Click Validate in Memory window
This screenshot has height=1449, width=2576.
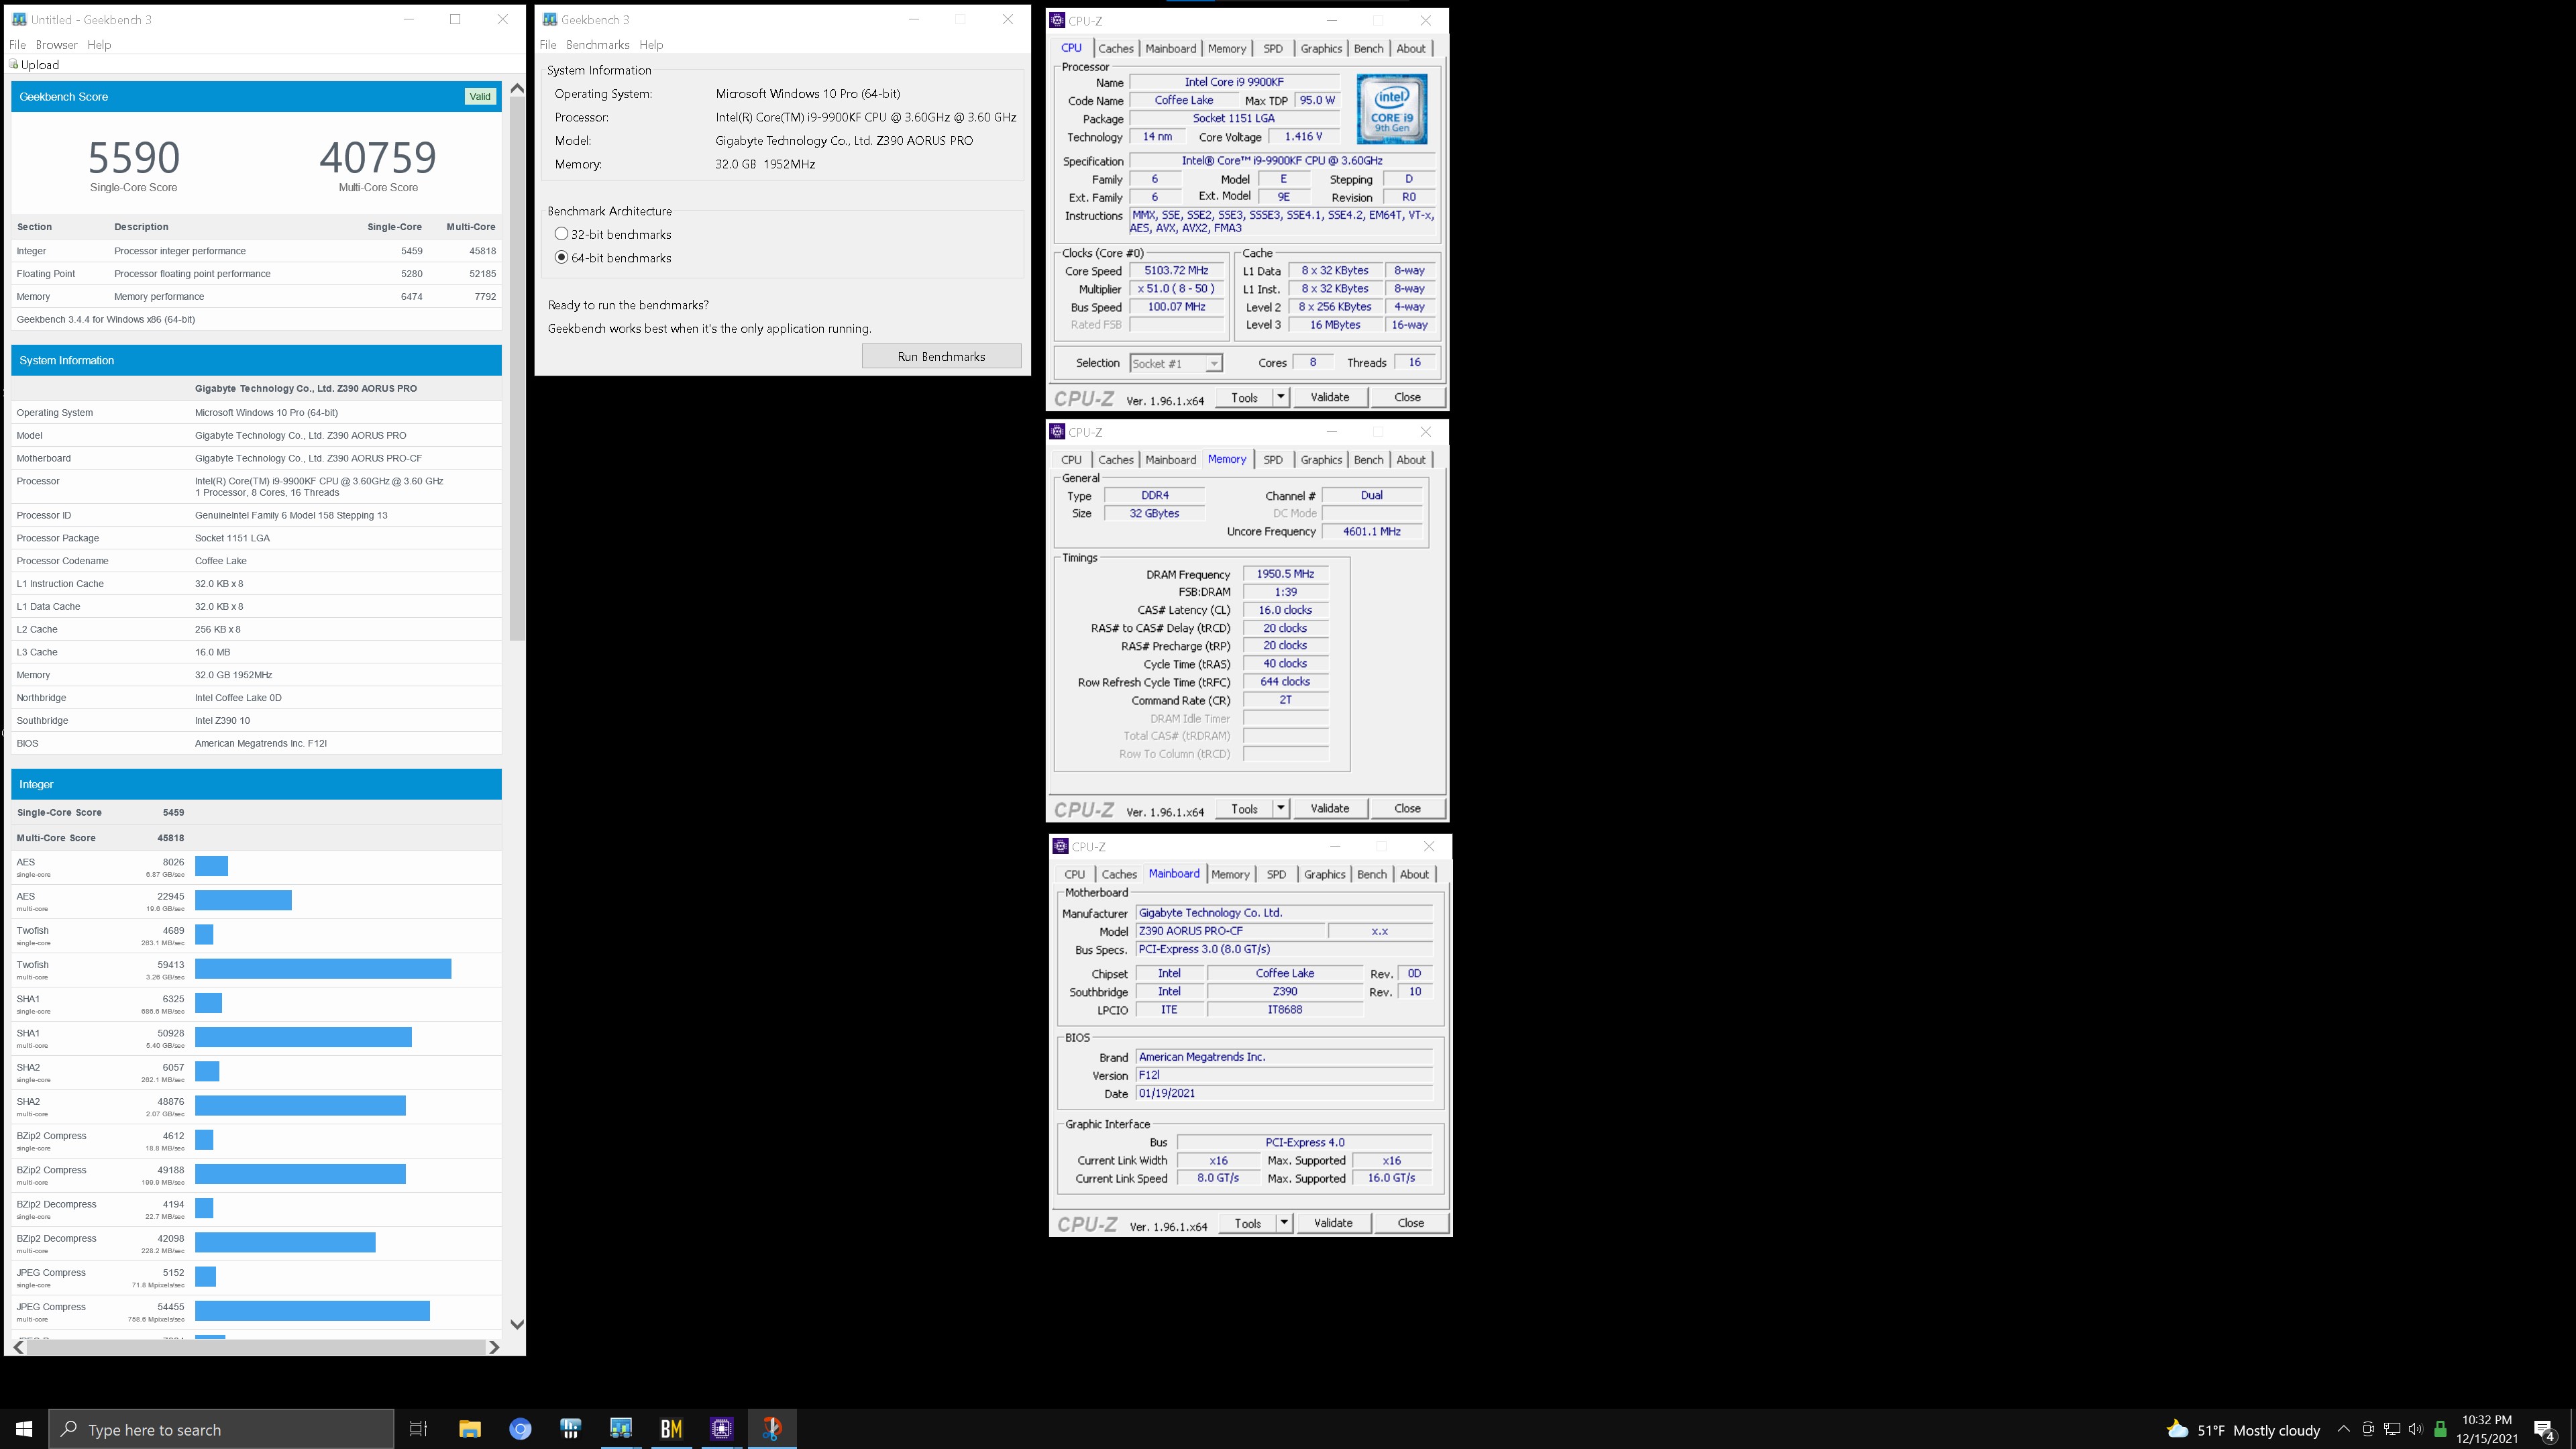click(1330, 808)
